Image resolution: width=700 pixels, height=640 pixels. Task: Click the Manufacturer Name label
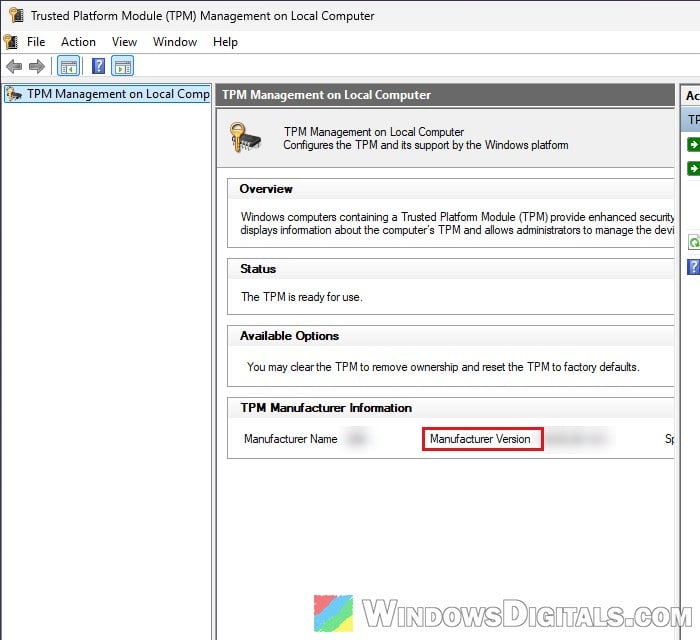(x=291, y=439)
